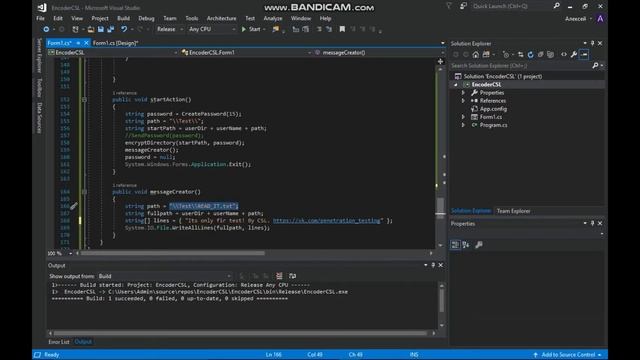Open the Release configuration dropdown
Screen dimensions: 640x360
[170, 29]
